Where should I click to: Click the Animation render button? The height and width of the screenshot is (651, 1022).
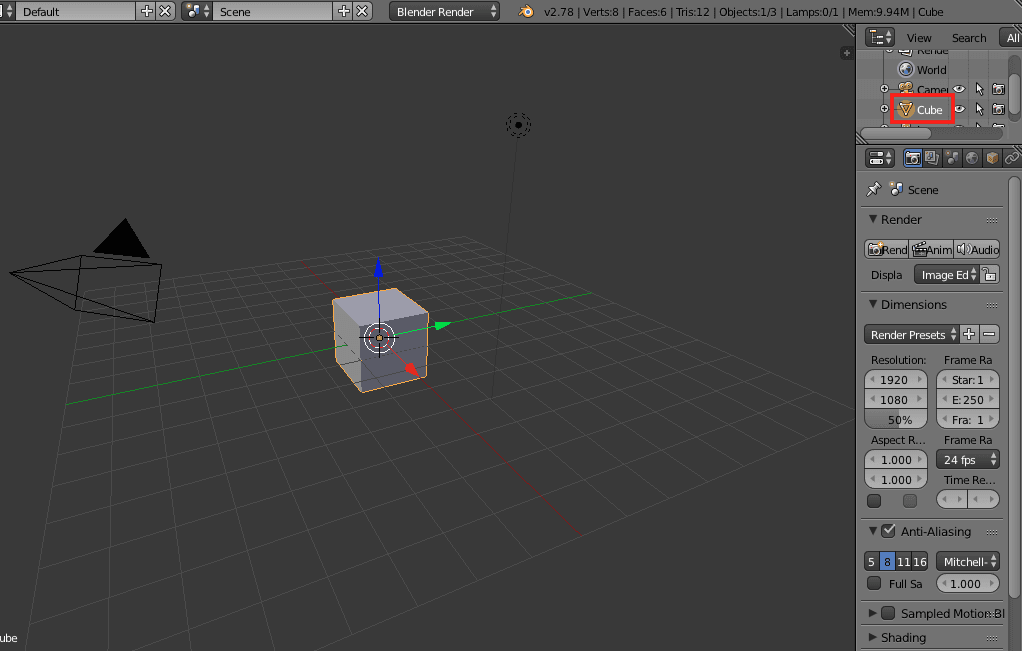[x=931, y=249]
